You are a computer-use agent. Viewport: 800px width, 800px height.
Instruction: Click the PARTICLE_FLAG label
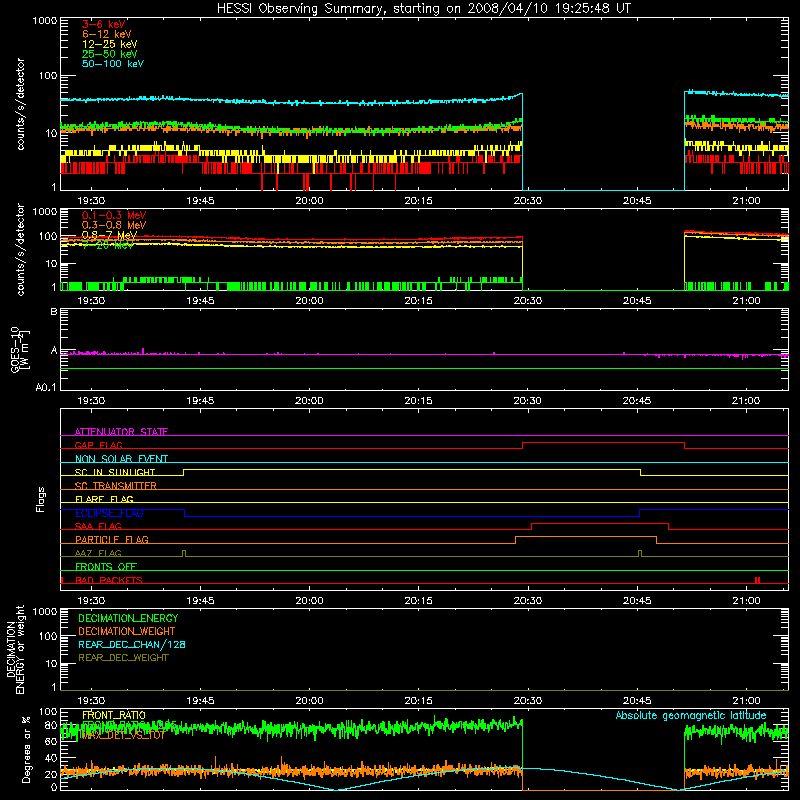pos(112,539)
